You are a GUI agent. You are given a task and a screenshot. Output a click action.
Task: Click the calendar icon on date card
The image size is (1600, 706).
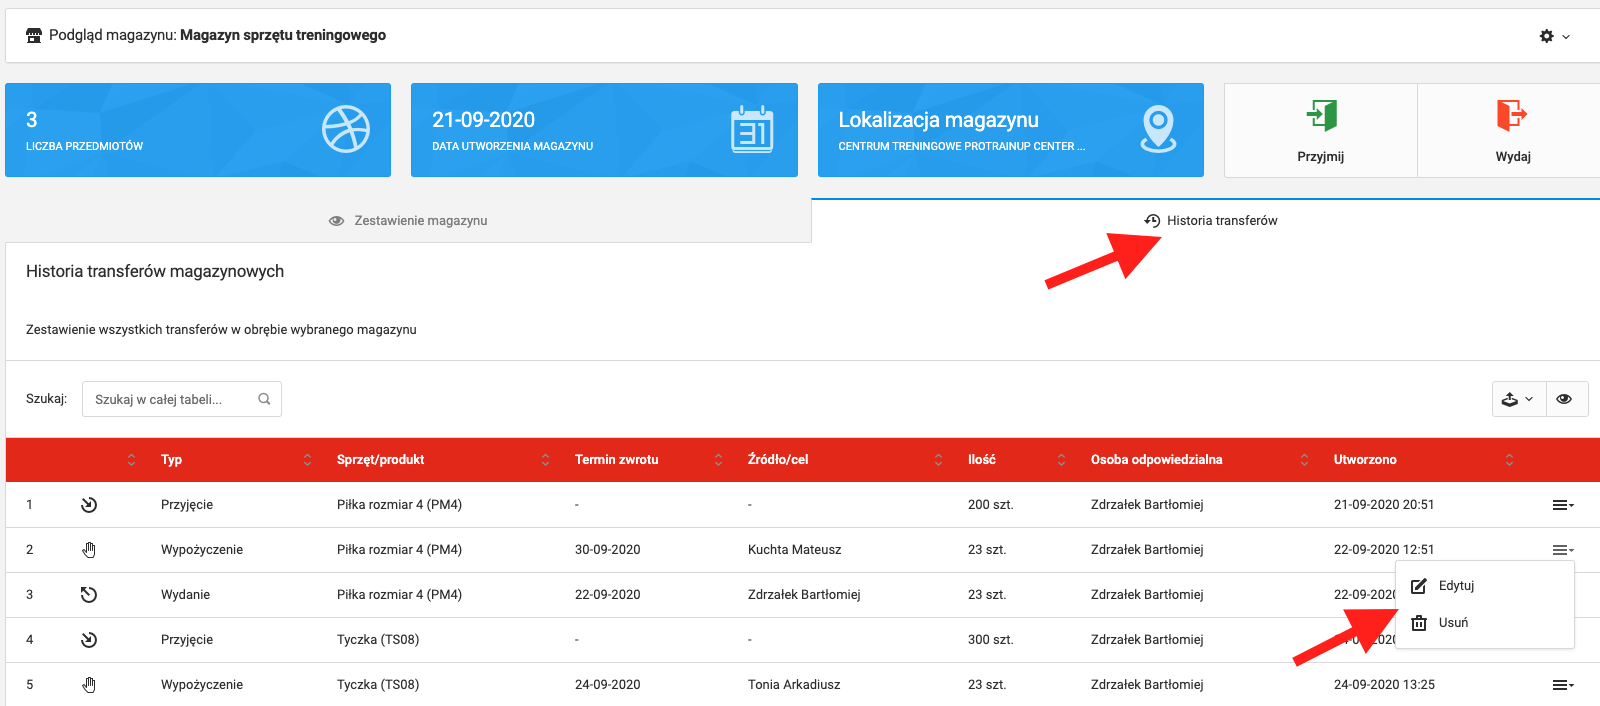coord(752,129)
